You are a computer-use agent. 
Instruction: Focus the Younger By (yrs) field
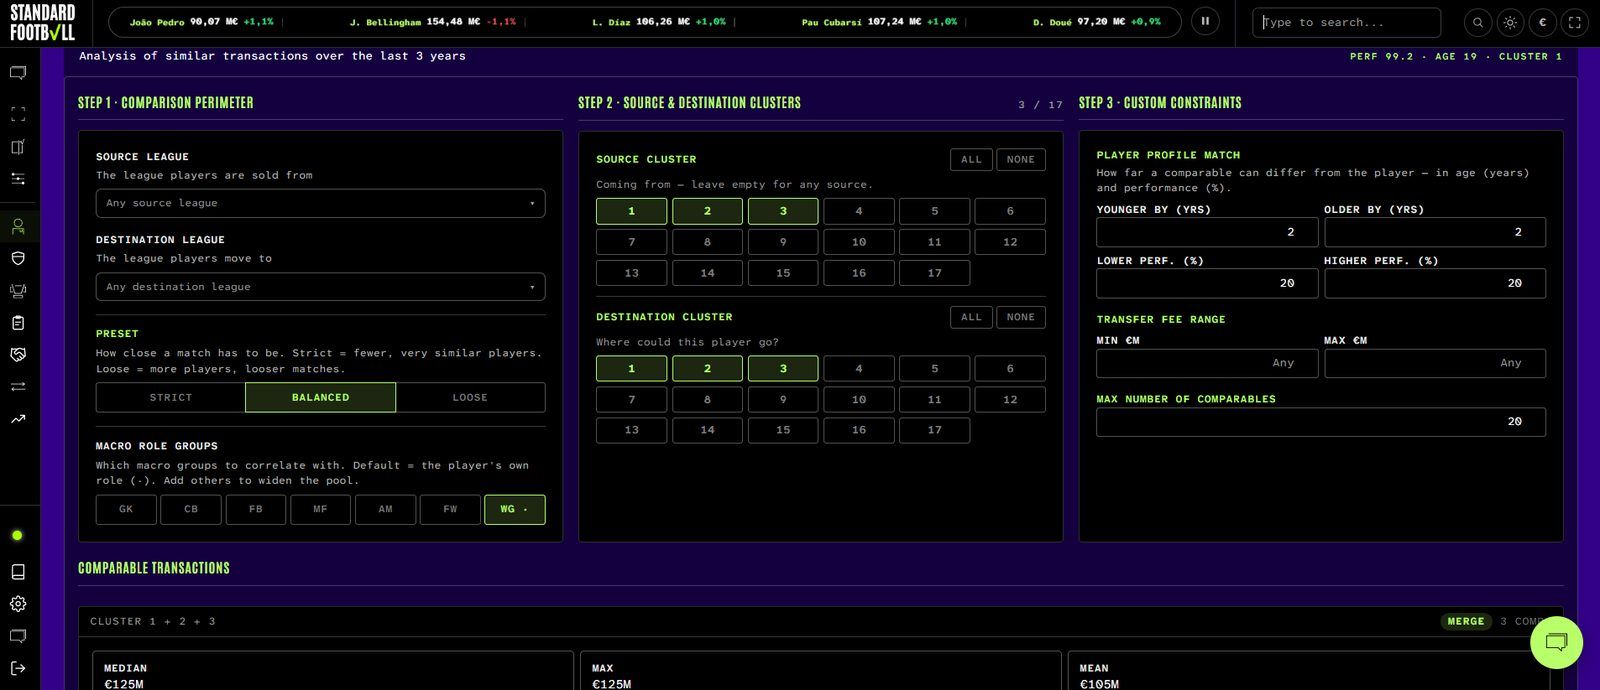pyautogui.click(x=1207, y=232)
